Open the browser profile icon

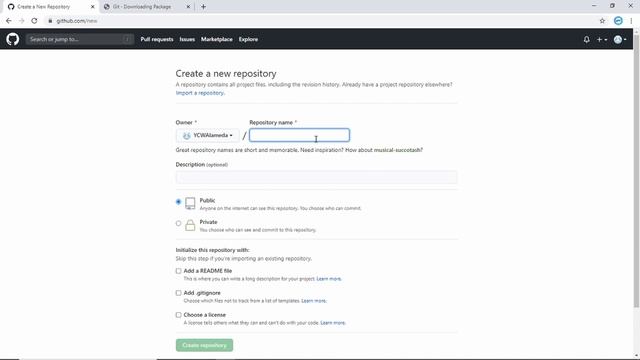click(x=618, y=21)
